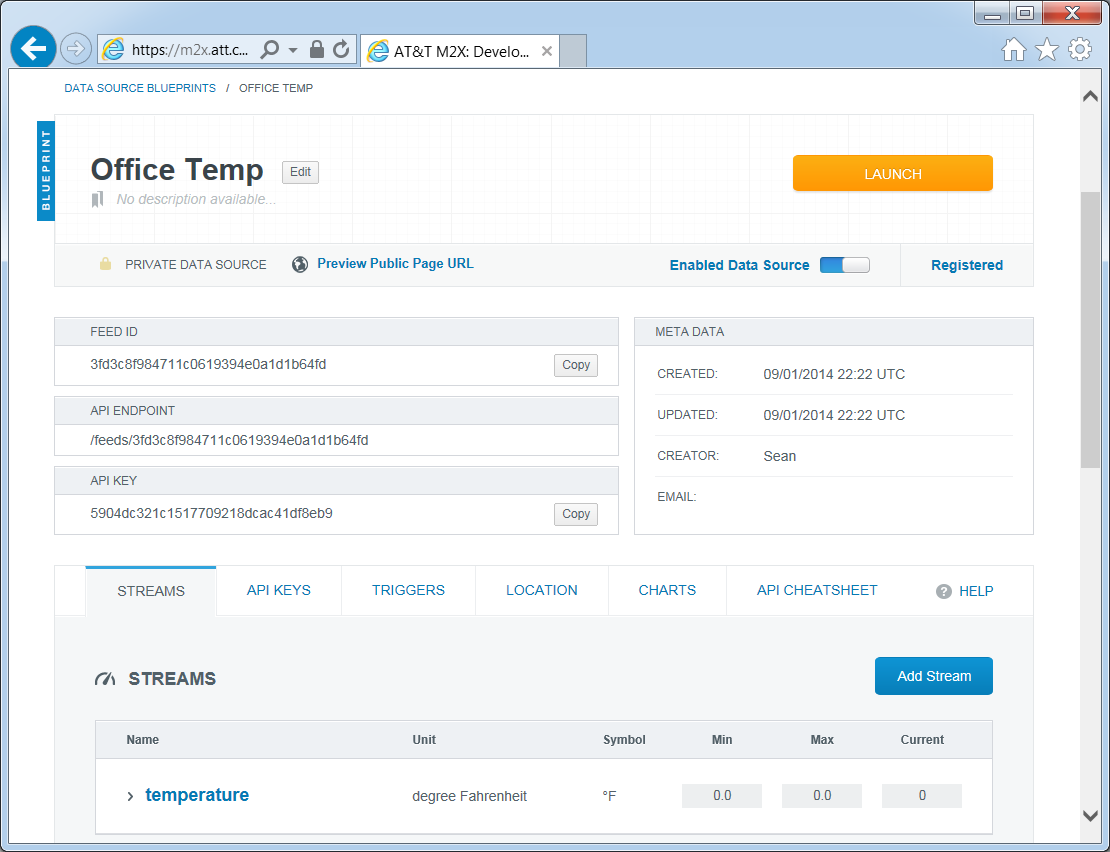
Task: Open favorites with the star icon
Action: pos(1046,49)
